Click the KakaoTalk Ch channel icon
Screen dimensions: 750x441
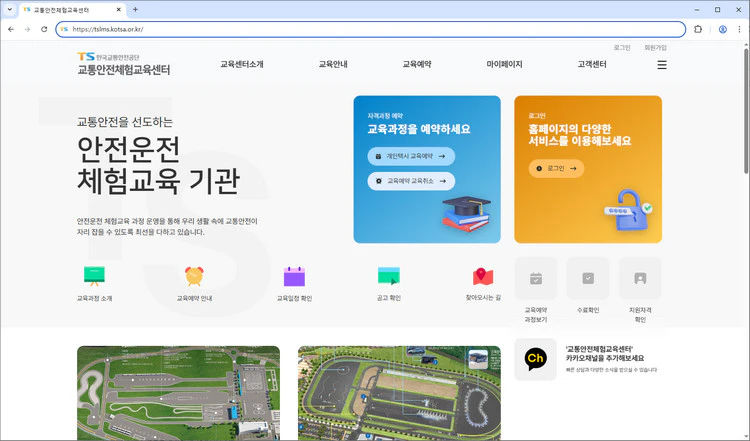(x=535, y=359)
